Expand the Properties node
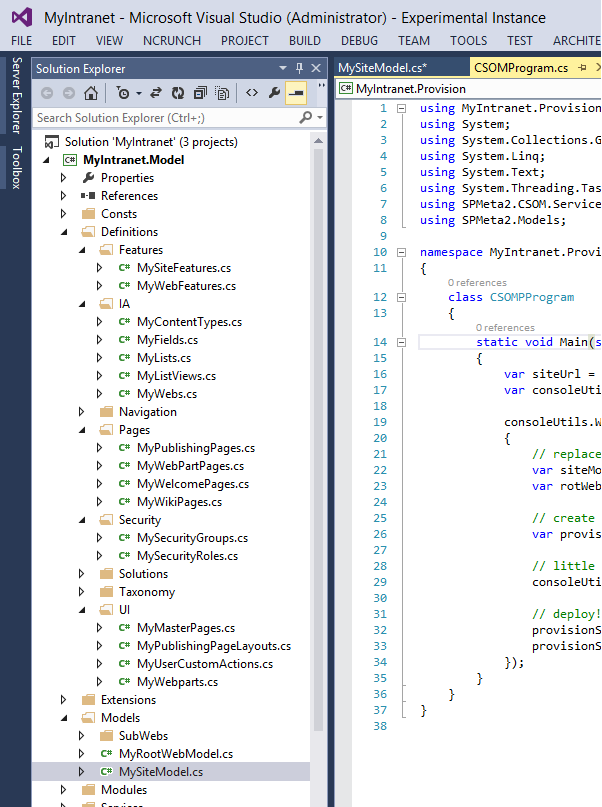Screen dimensions: 602x807 click(63, 178)
